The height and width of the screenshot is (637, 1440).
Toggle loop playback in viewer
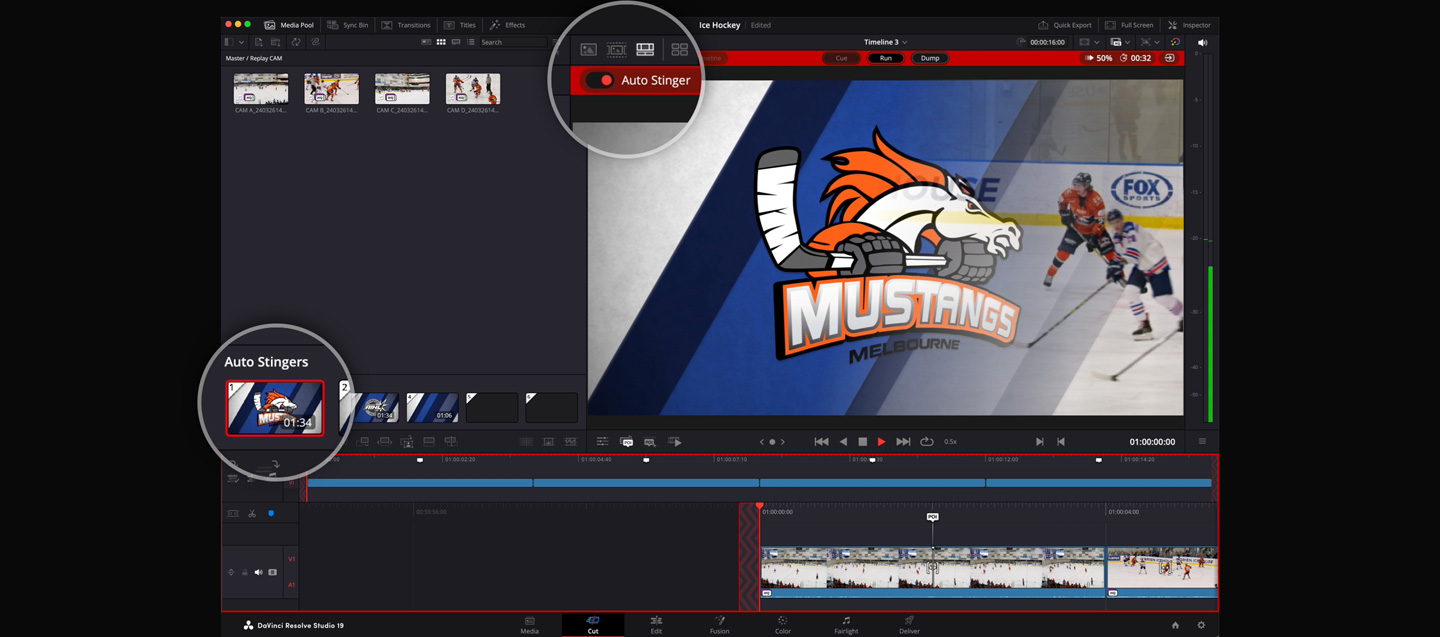[x=927, y=442]
